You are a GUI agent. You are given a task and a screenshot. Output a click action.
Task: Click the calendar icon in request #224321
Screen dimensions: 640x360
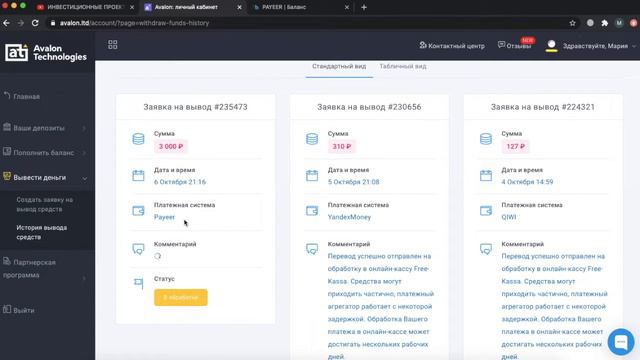coord(486,176)
